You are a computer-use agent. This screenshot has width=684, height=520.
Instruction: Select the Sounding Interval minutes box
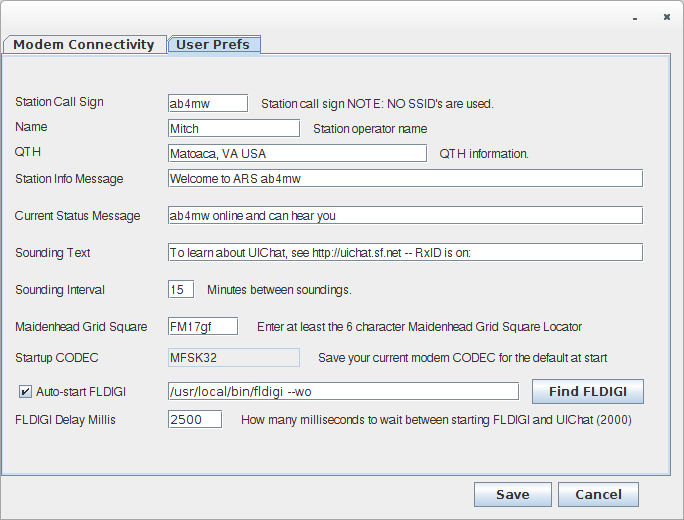[181, 289]
